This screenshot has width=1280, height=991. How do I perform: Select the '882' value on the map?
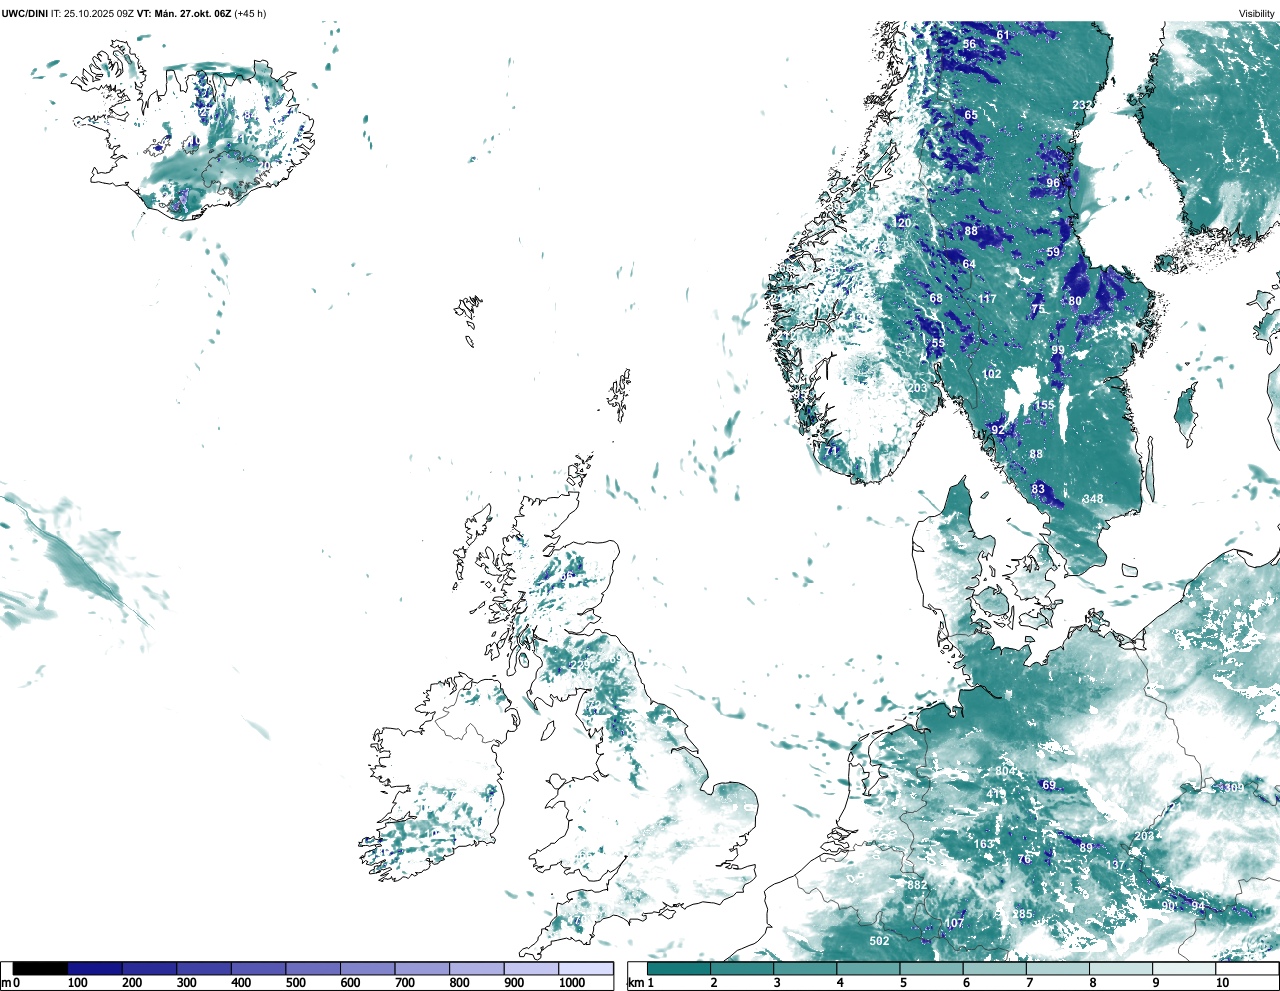pyautogui.click(x=917, y=885)
